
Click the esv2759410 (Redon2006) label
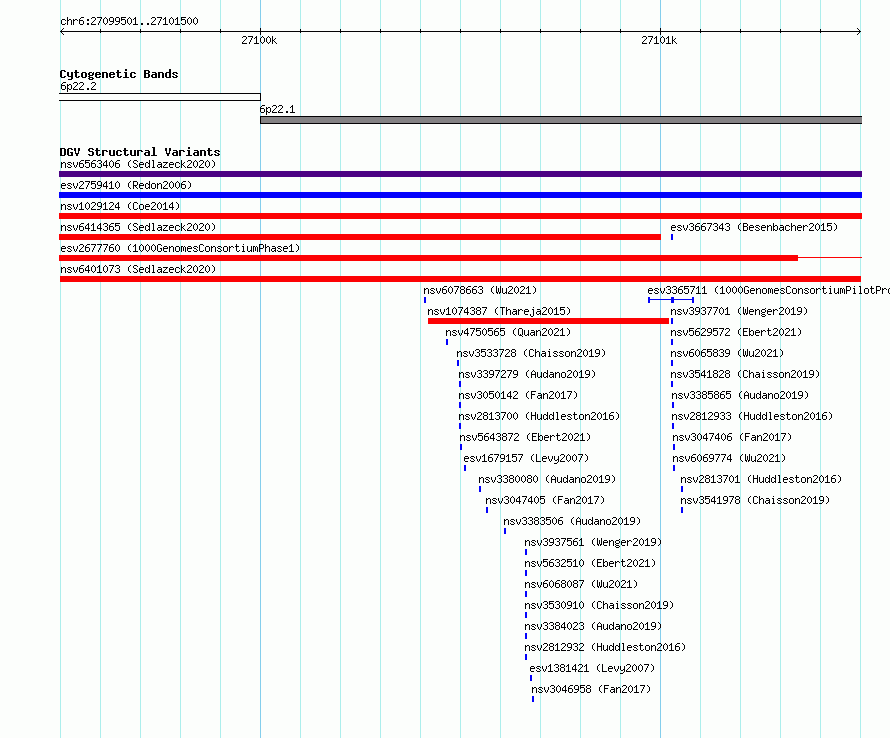[x=126, y=185]
